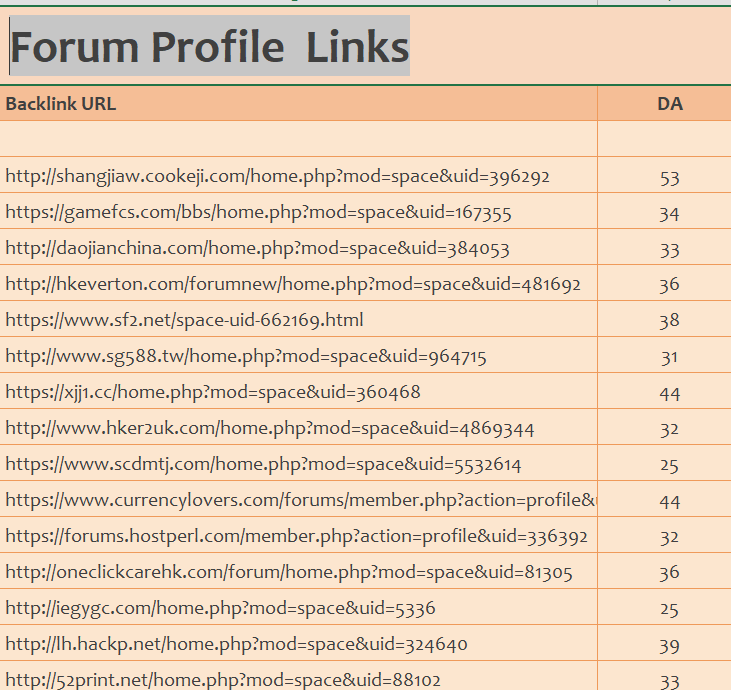731x690 pixels.
Task: Click the lh.hackp.net backlink URL
Action: pyautogui.click(x=236, y=645)
